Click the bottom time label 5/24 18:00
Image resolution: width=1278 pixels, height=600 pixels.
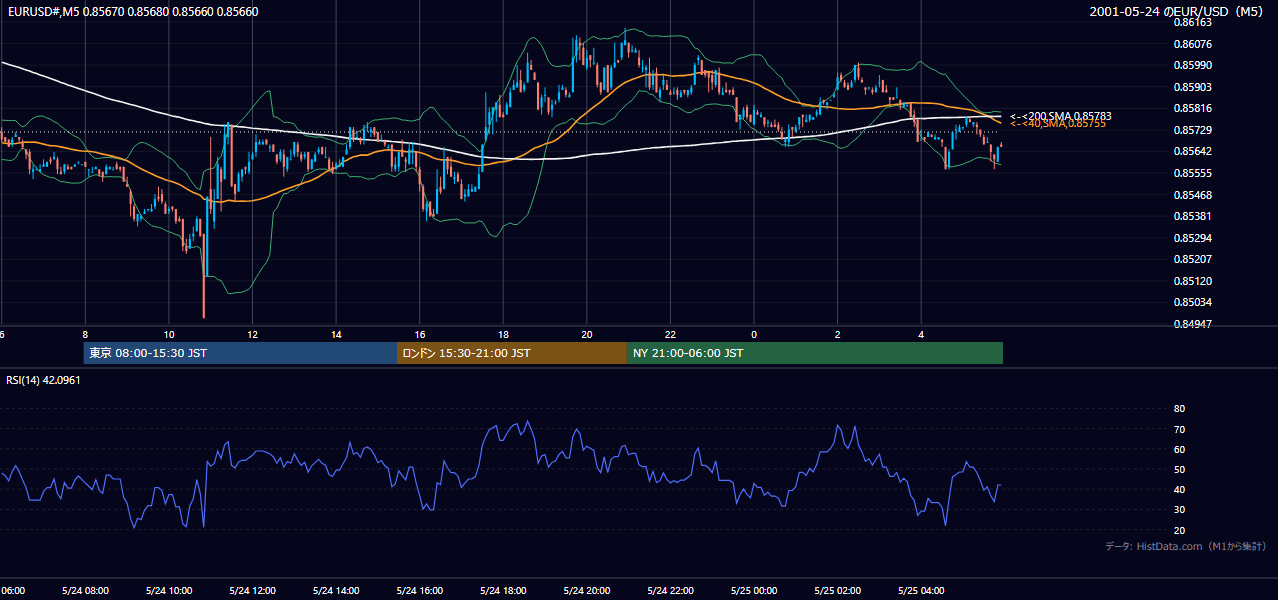[x=503, y=590]
